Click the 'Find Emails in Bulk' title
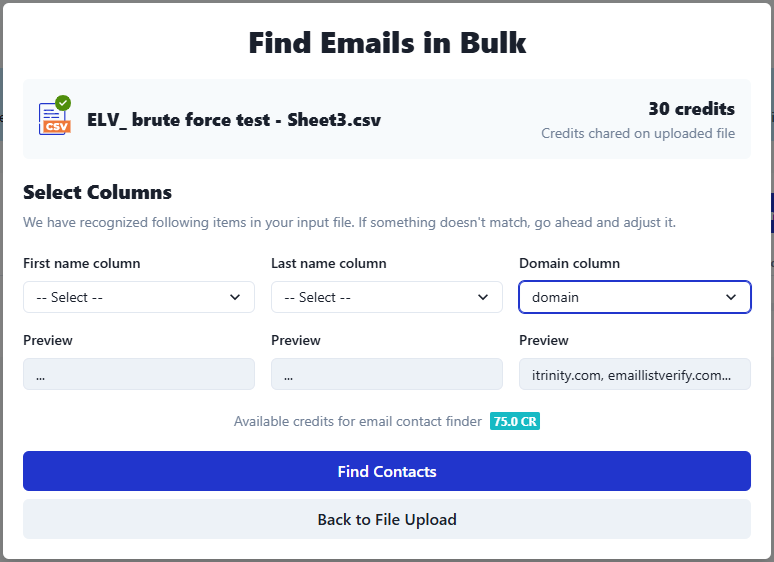 tap(387, 43)
